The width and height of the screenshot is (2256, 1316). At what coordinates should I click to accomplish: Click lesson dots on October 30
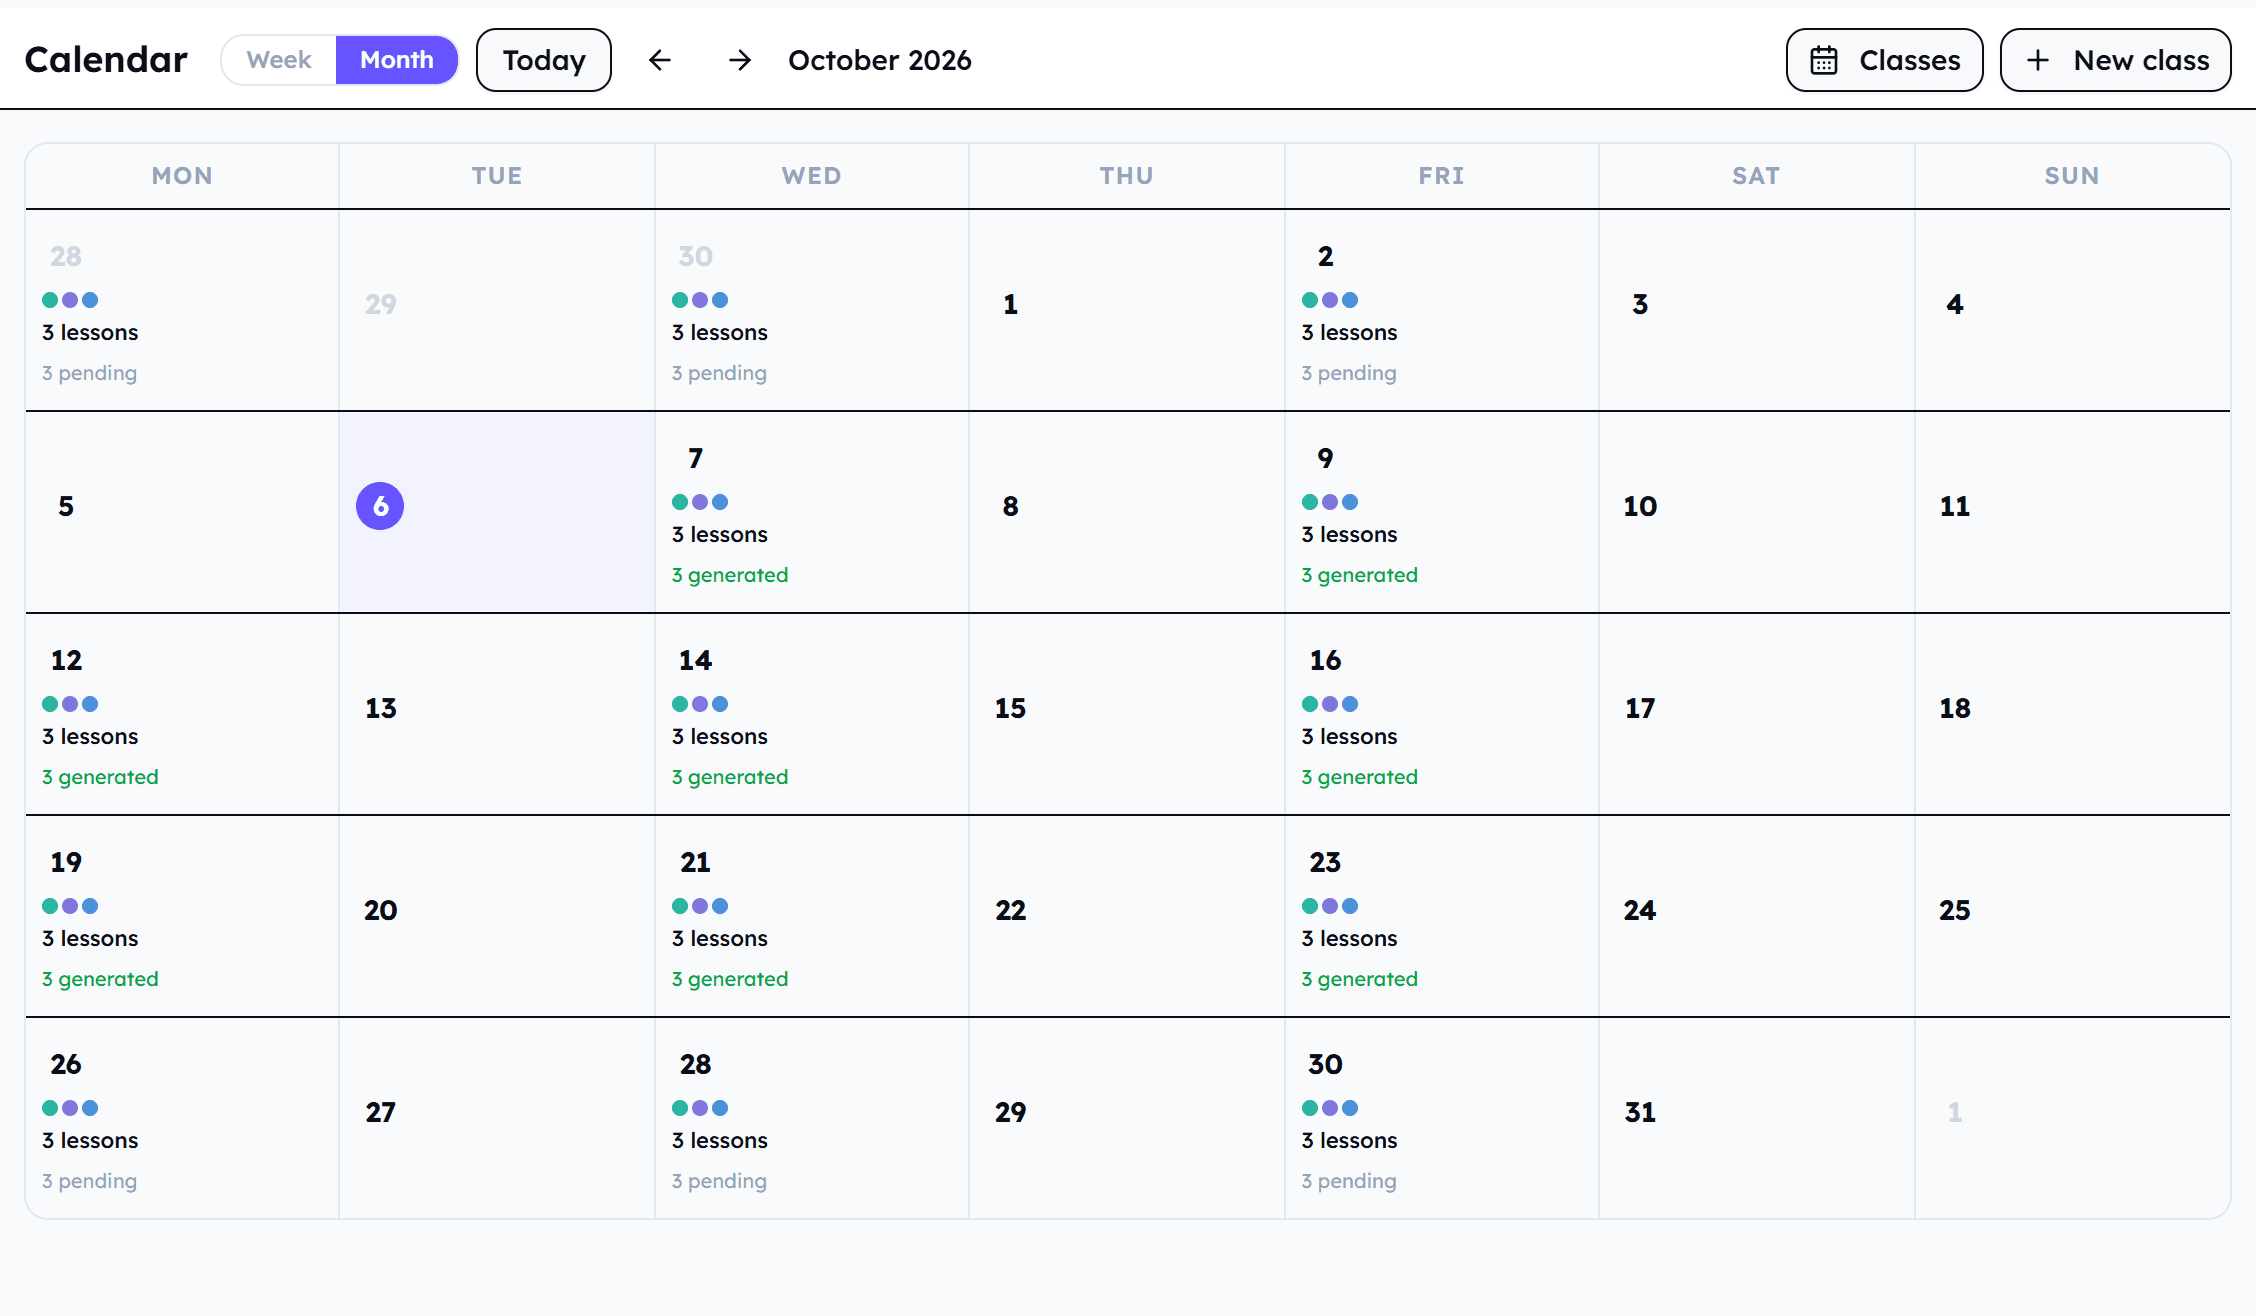click(1330, 1108)
